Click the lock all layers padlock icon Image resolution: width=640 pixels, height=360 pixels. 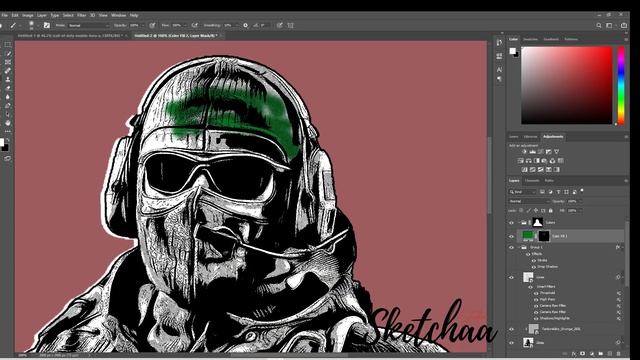[x=551, y=211]
